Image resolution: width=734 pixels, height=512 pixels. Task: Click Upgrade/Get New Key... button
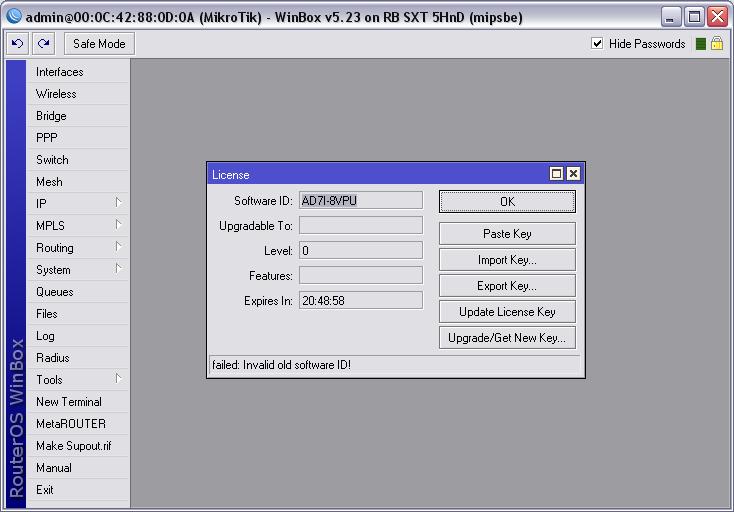click(x=507, y=338)
